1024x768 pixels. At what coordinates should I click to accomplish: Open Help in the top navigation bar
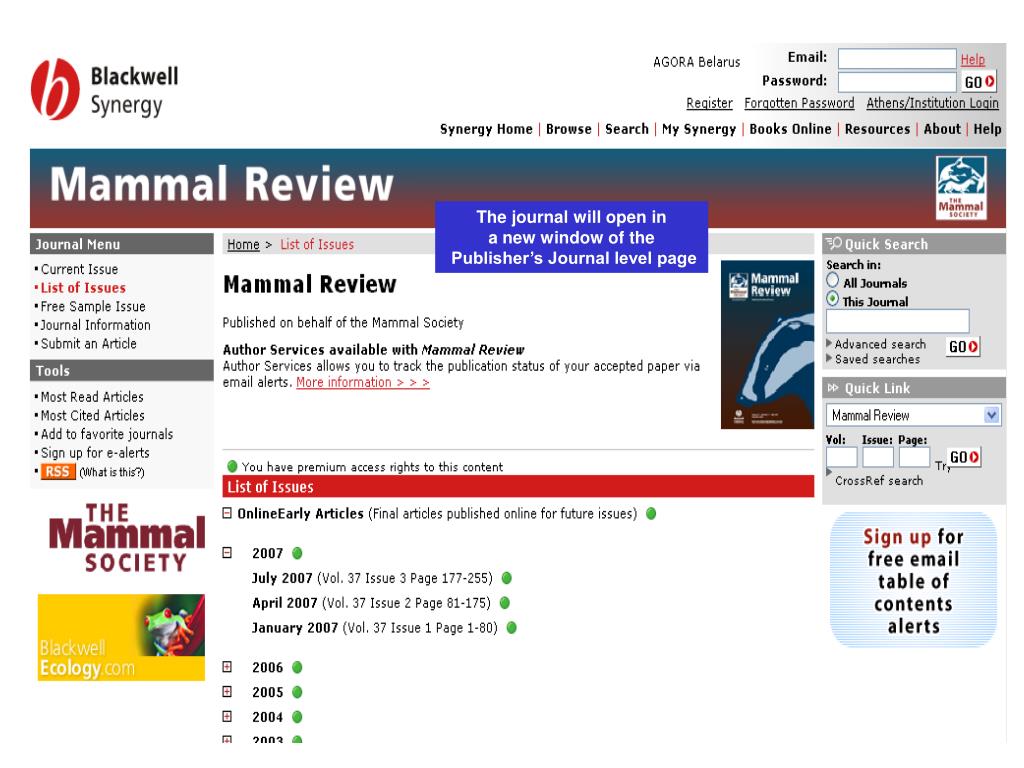point(987,129)
